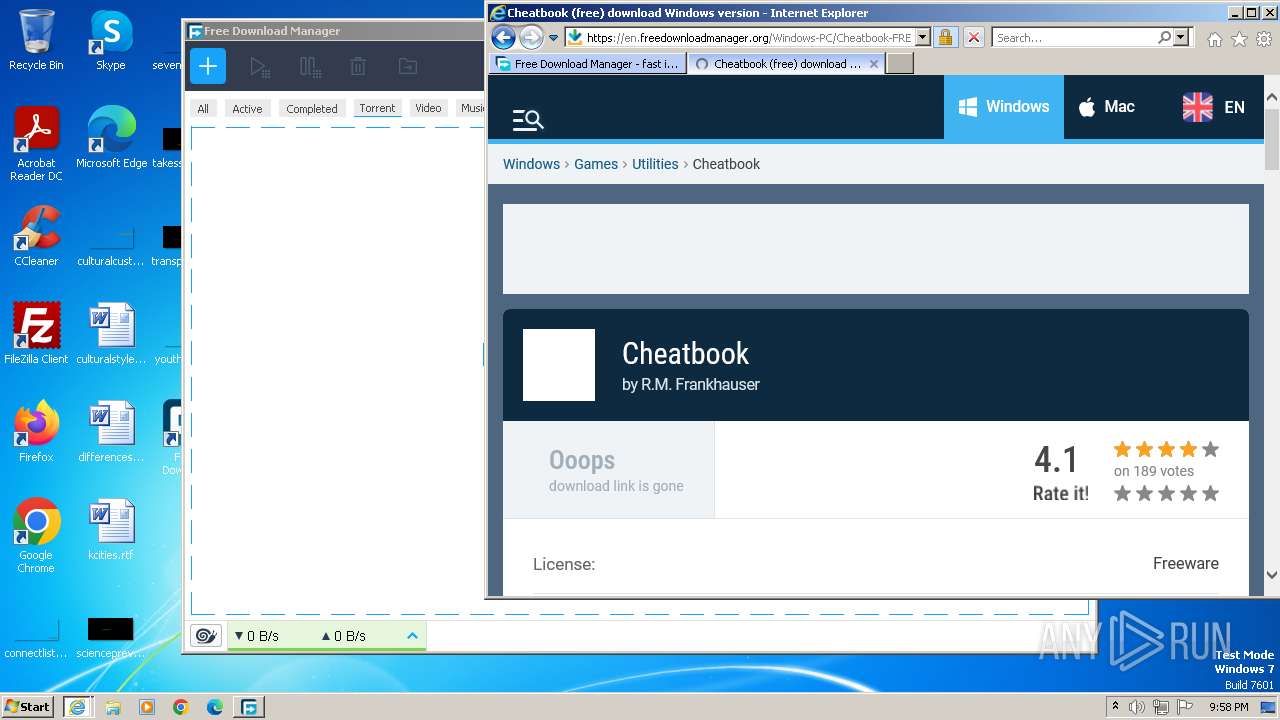Go back in Internet Explorer
The width and height of the screenshot is (1280, 720).
[x=503, y=38]
